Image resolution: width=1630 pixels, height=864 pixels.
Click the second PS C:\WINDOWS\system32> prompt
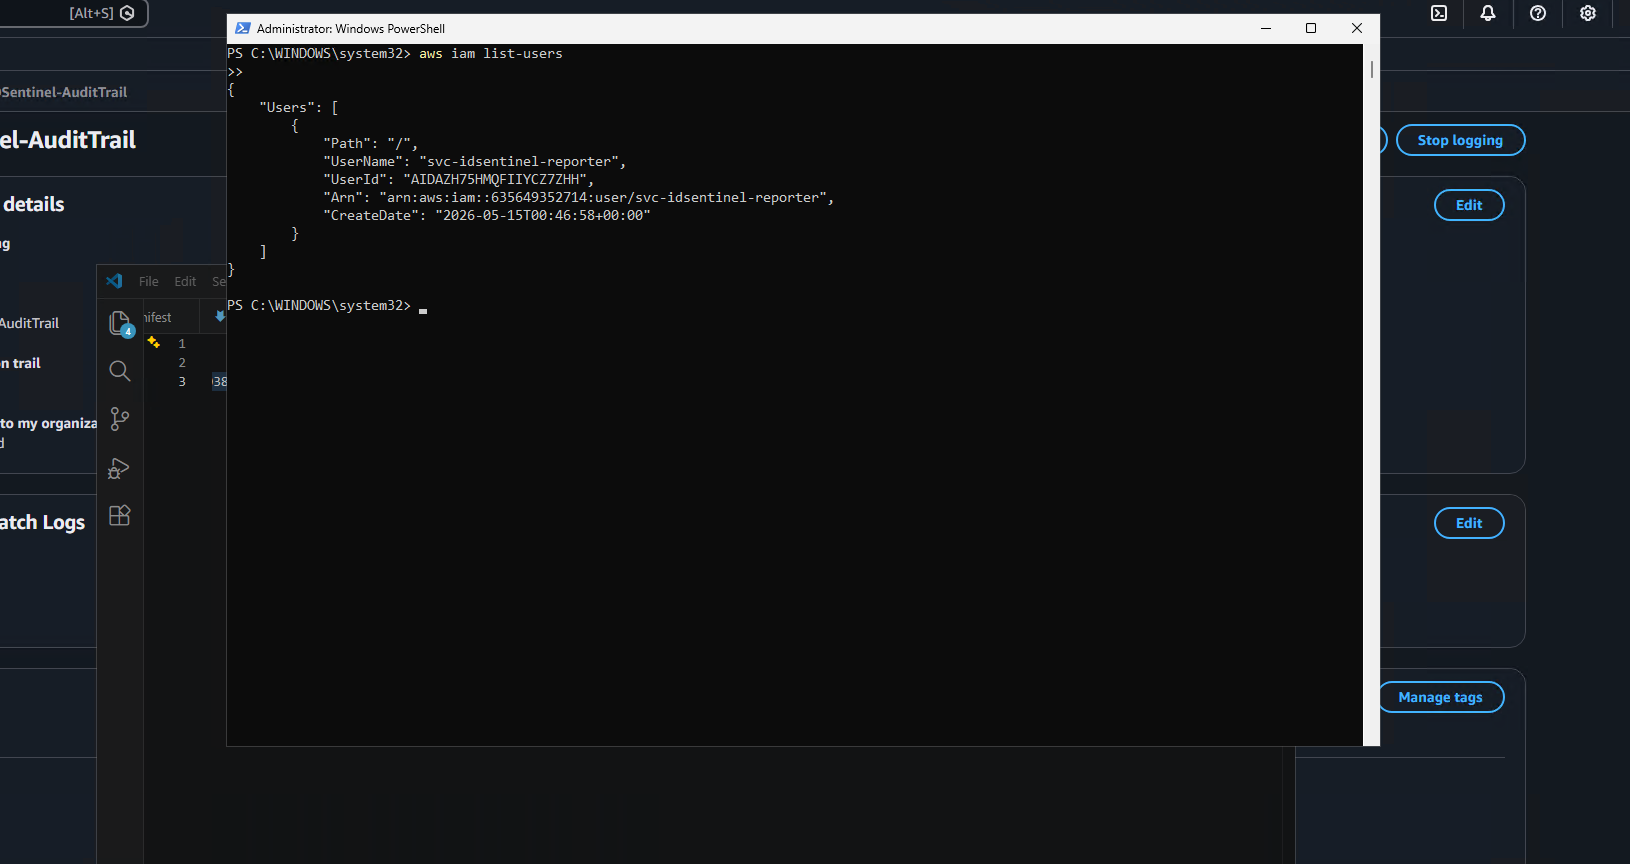point(319,305)
